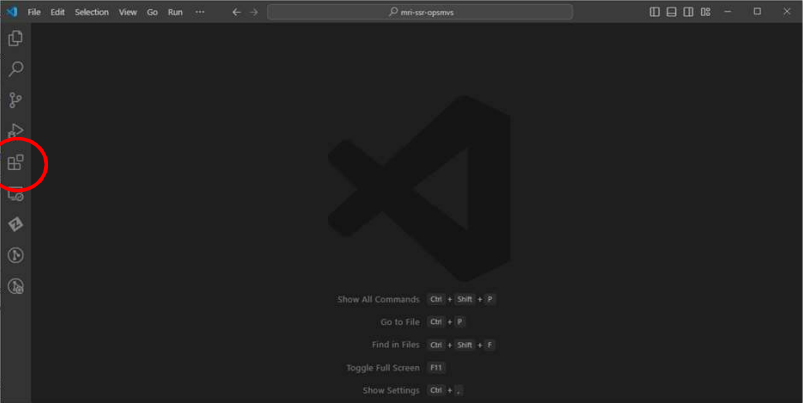Open the Source Control view
Screen dimensions: 803x403
click(15, 100)
